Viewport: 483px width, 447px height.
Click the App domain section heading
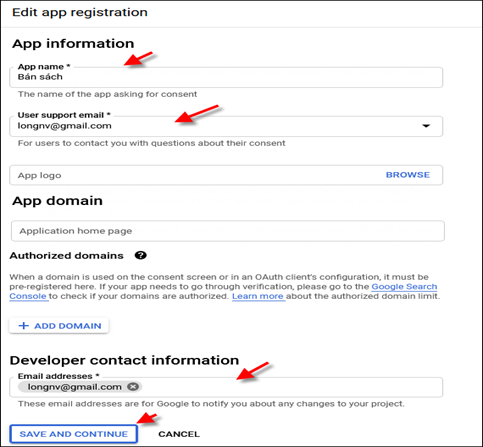tap(57, 201)
